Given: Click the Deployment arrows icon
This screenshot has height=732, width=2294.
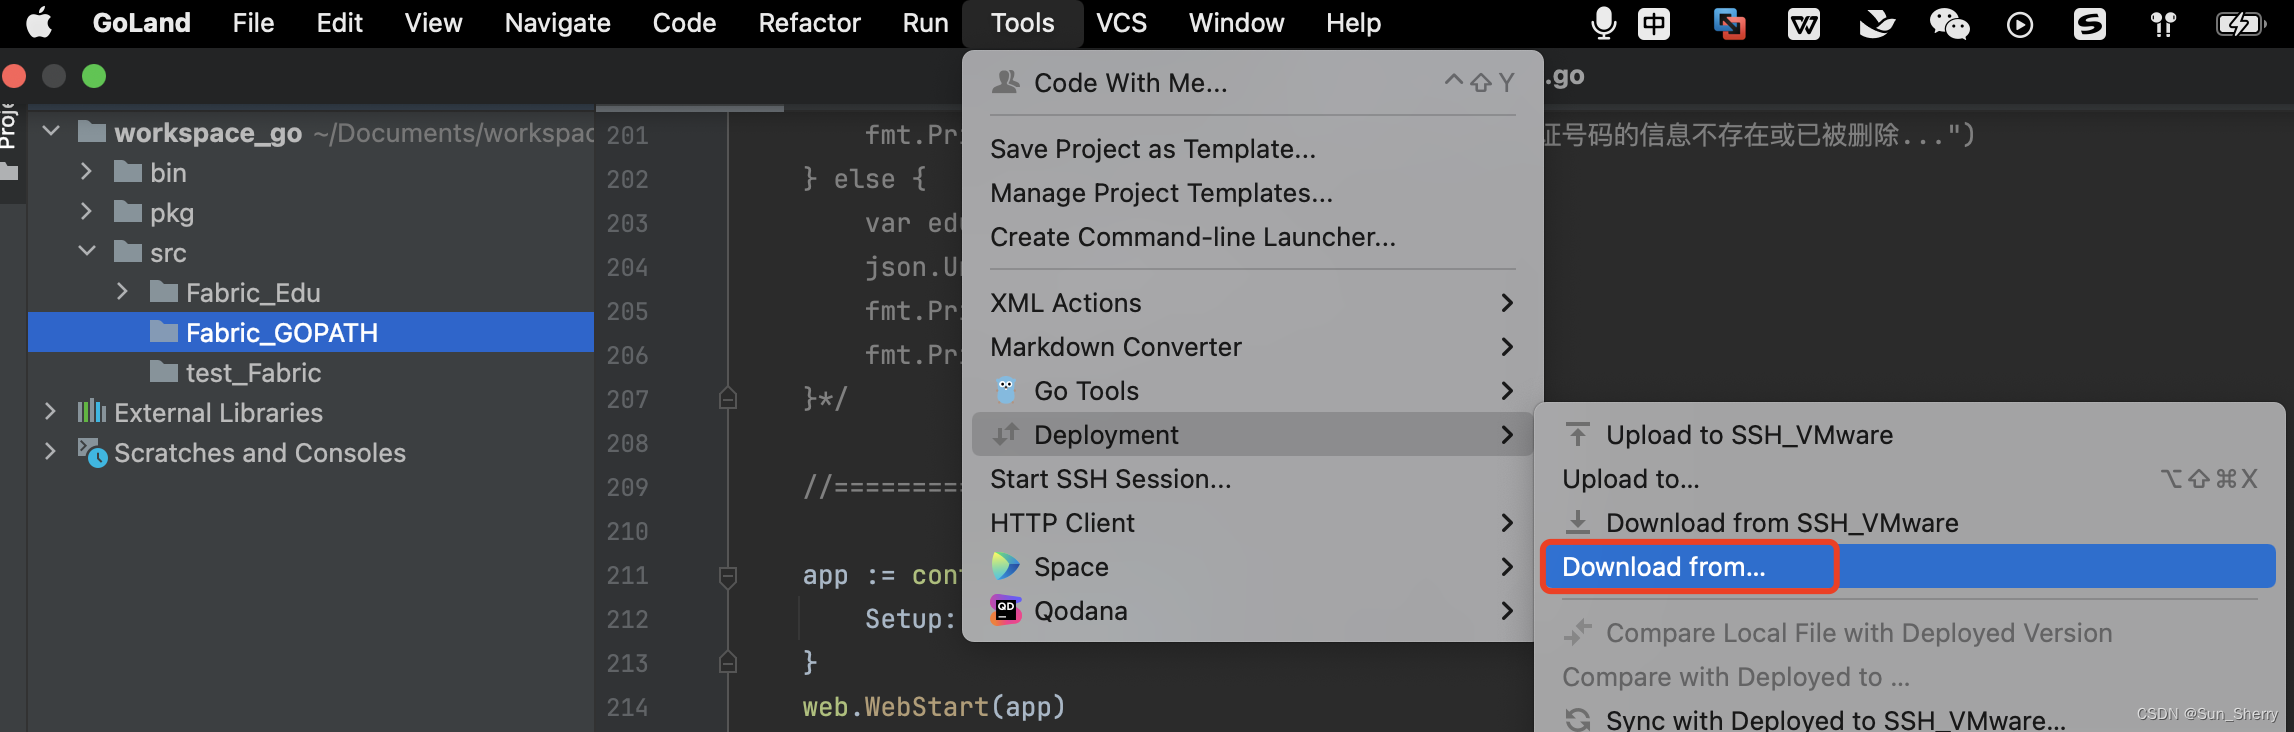Looking at the screenshot, I should click(x=1005, y=434).
